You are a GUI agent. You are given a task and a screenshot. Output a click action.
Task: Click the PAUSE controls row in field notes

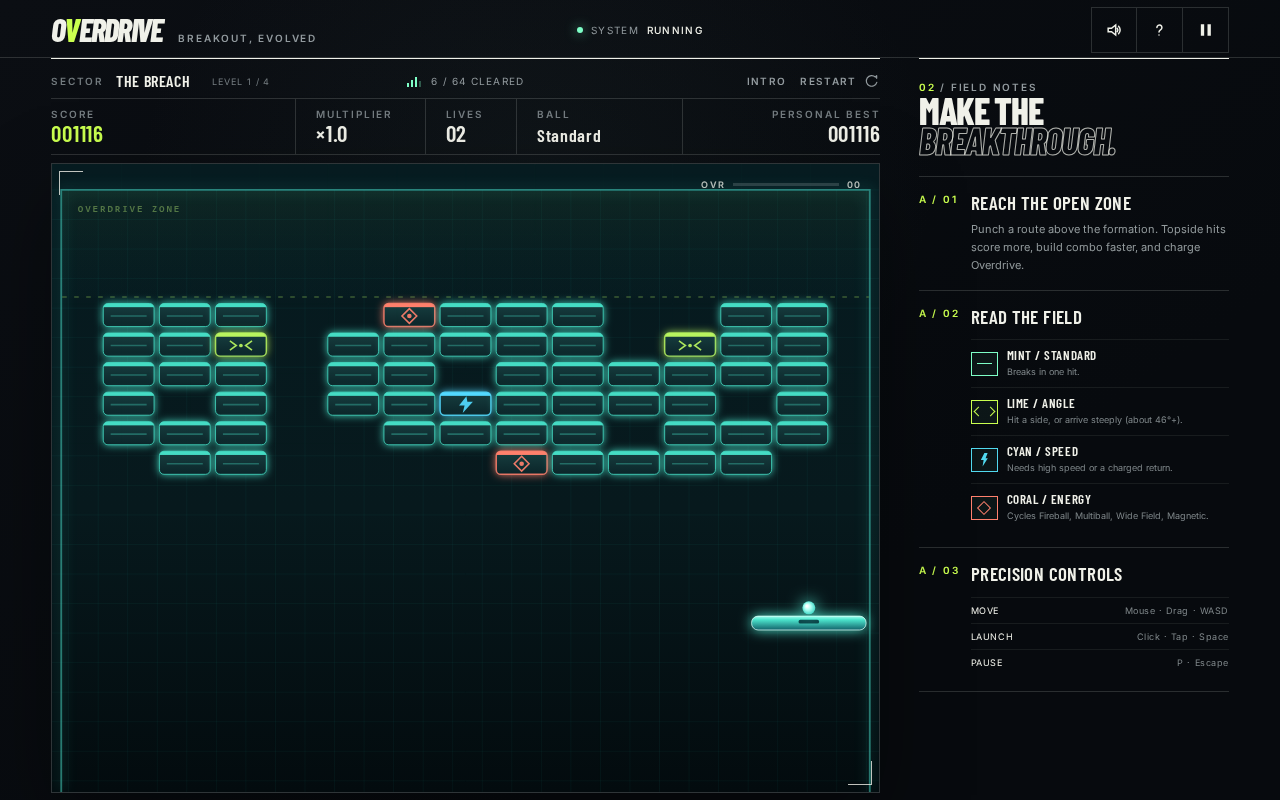pos(1100,663)
